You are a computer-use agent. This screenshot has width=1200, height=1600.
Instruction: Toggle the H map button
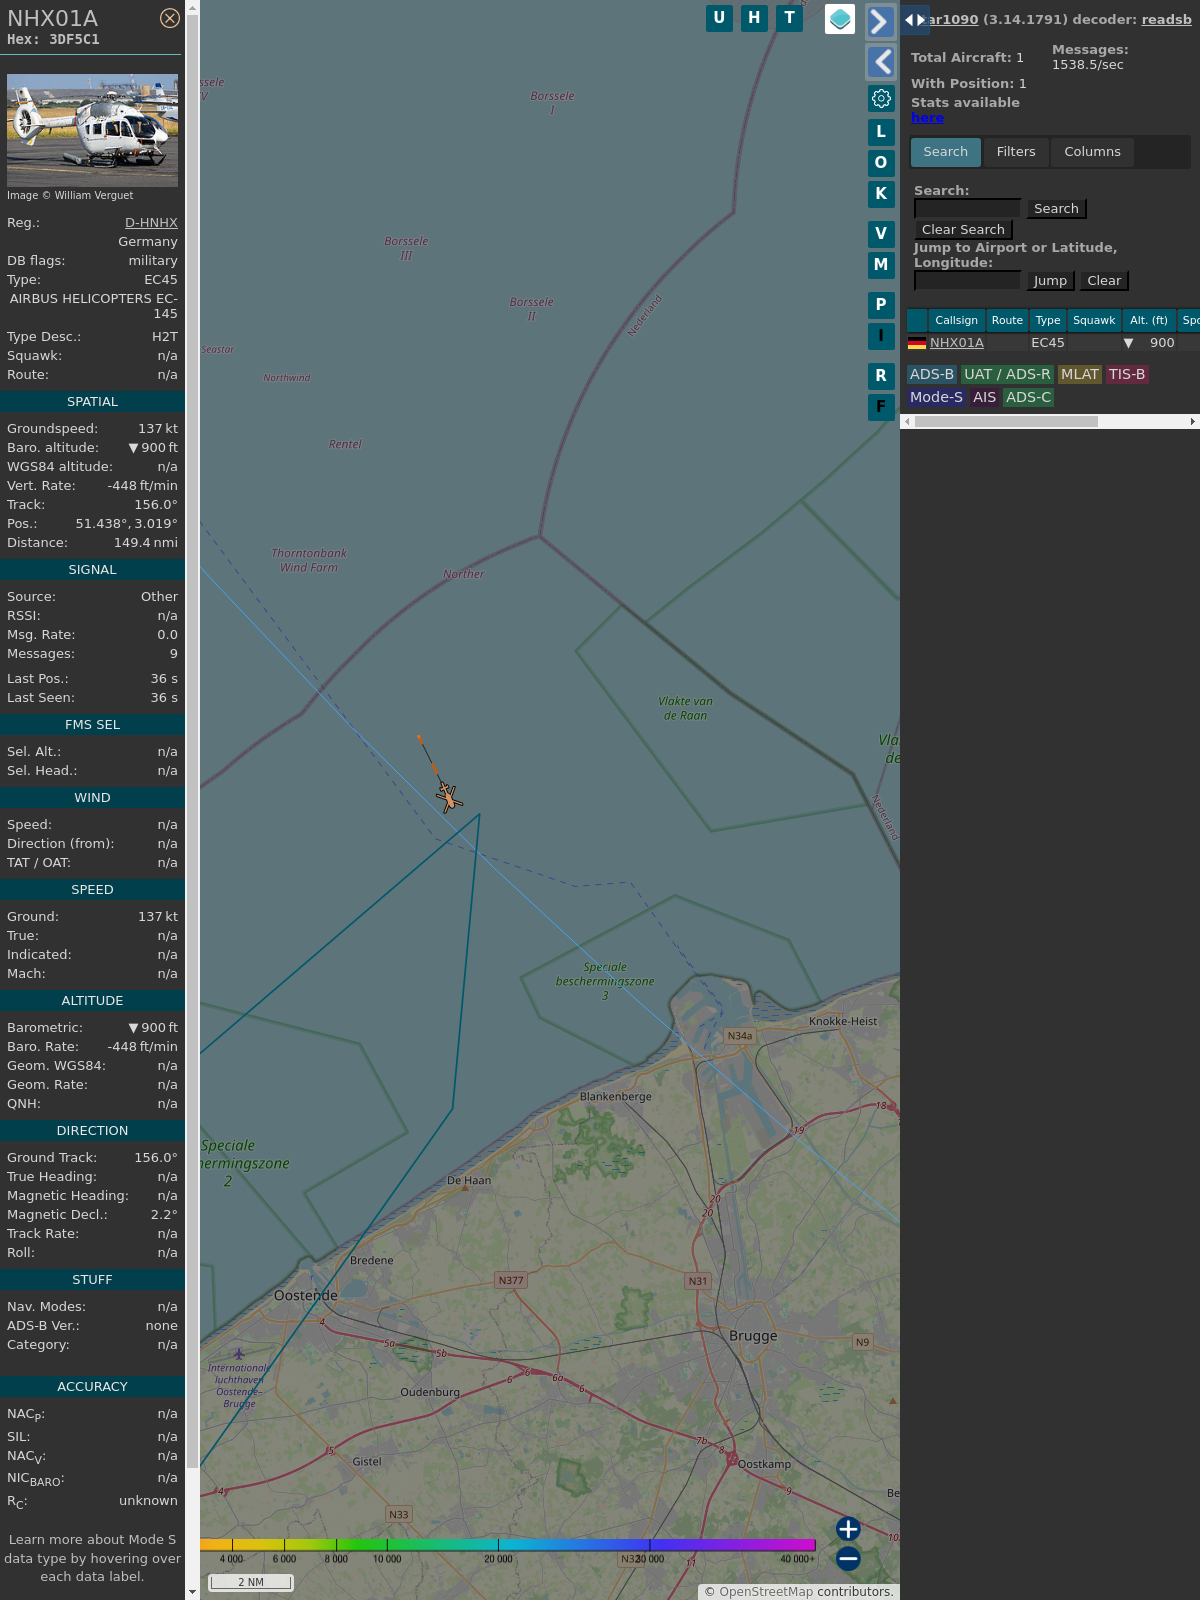tap(754, 18)
